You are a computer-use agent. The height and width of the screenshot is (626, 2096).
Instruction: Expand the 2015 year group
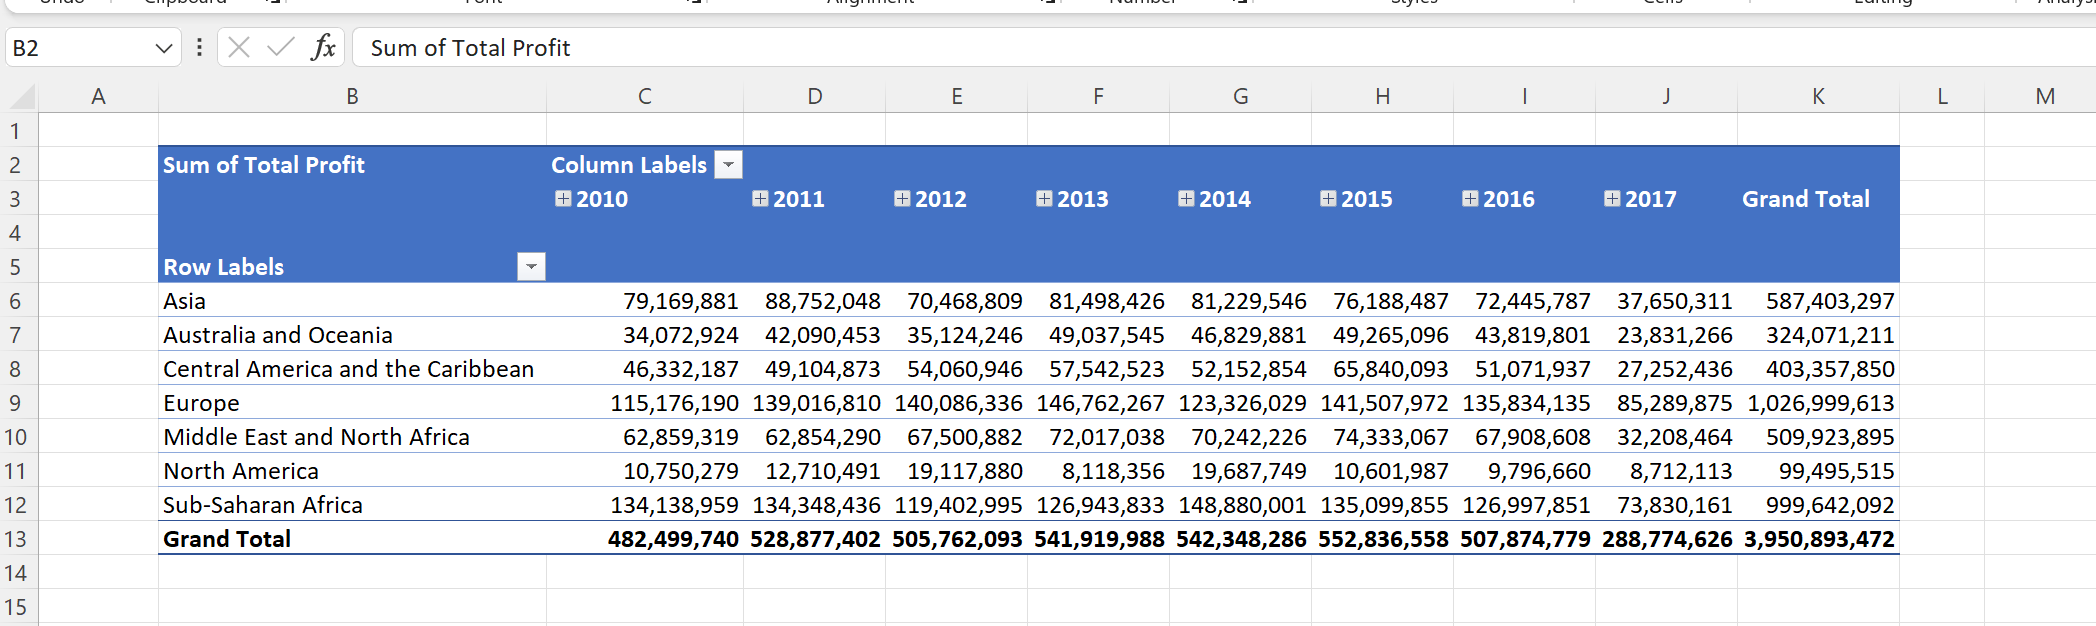[x=1328, y=199]
